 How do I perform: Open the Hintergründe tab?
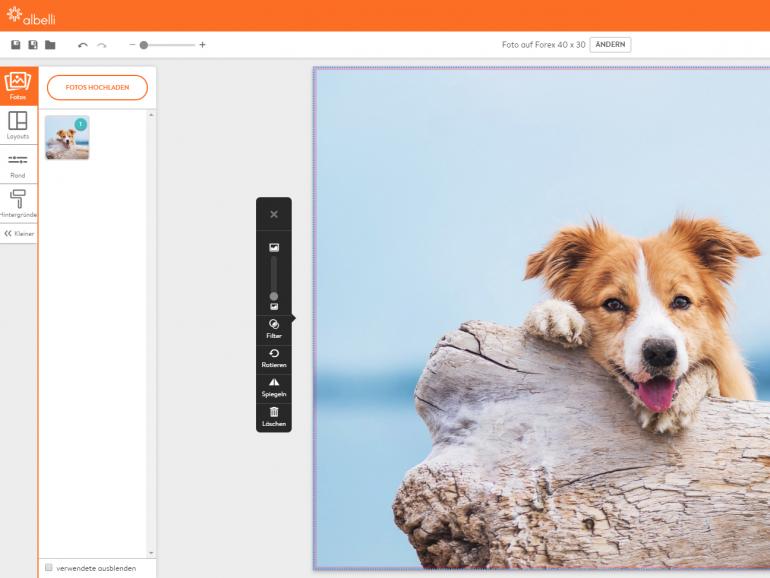[18, 204]
